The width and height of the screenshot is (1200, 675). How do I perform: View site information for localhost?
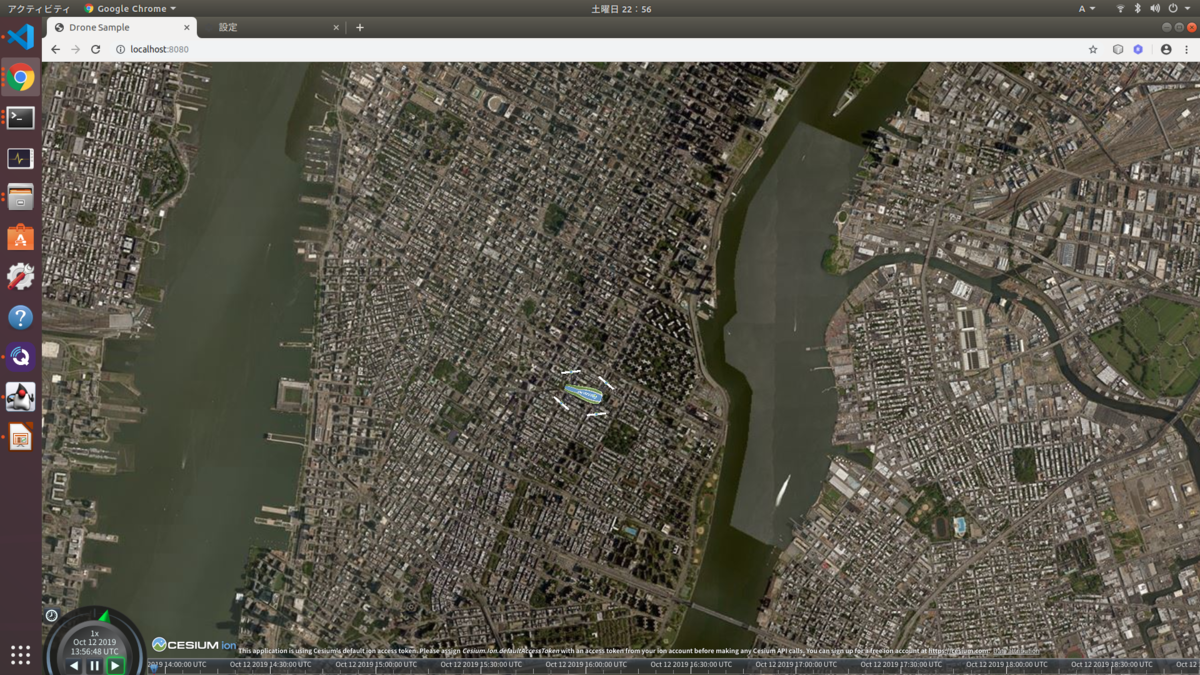(120, 49)
